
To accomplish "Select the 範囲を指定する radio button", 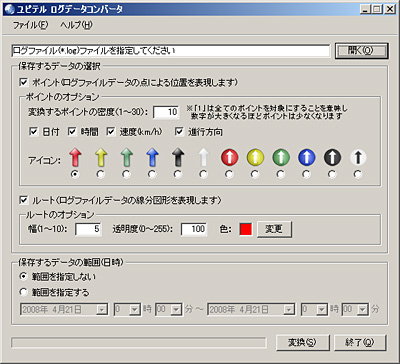I will 24,292.
